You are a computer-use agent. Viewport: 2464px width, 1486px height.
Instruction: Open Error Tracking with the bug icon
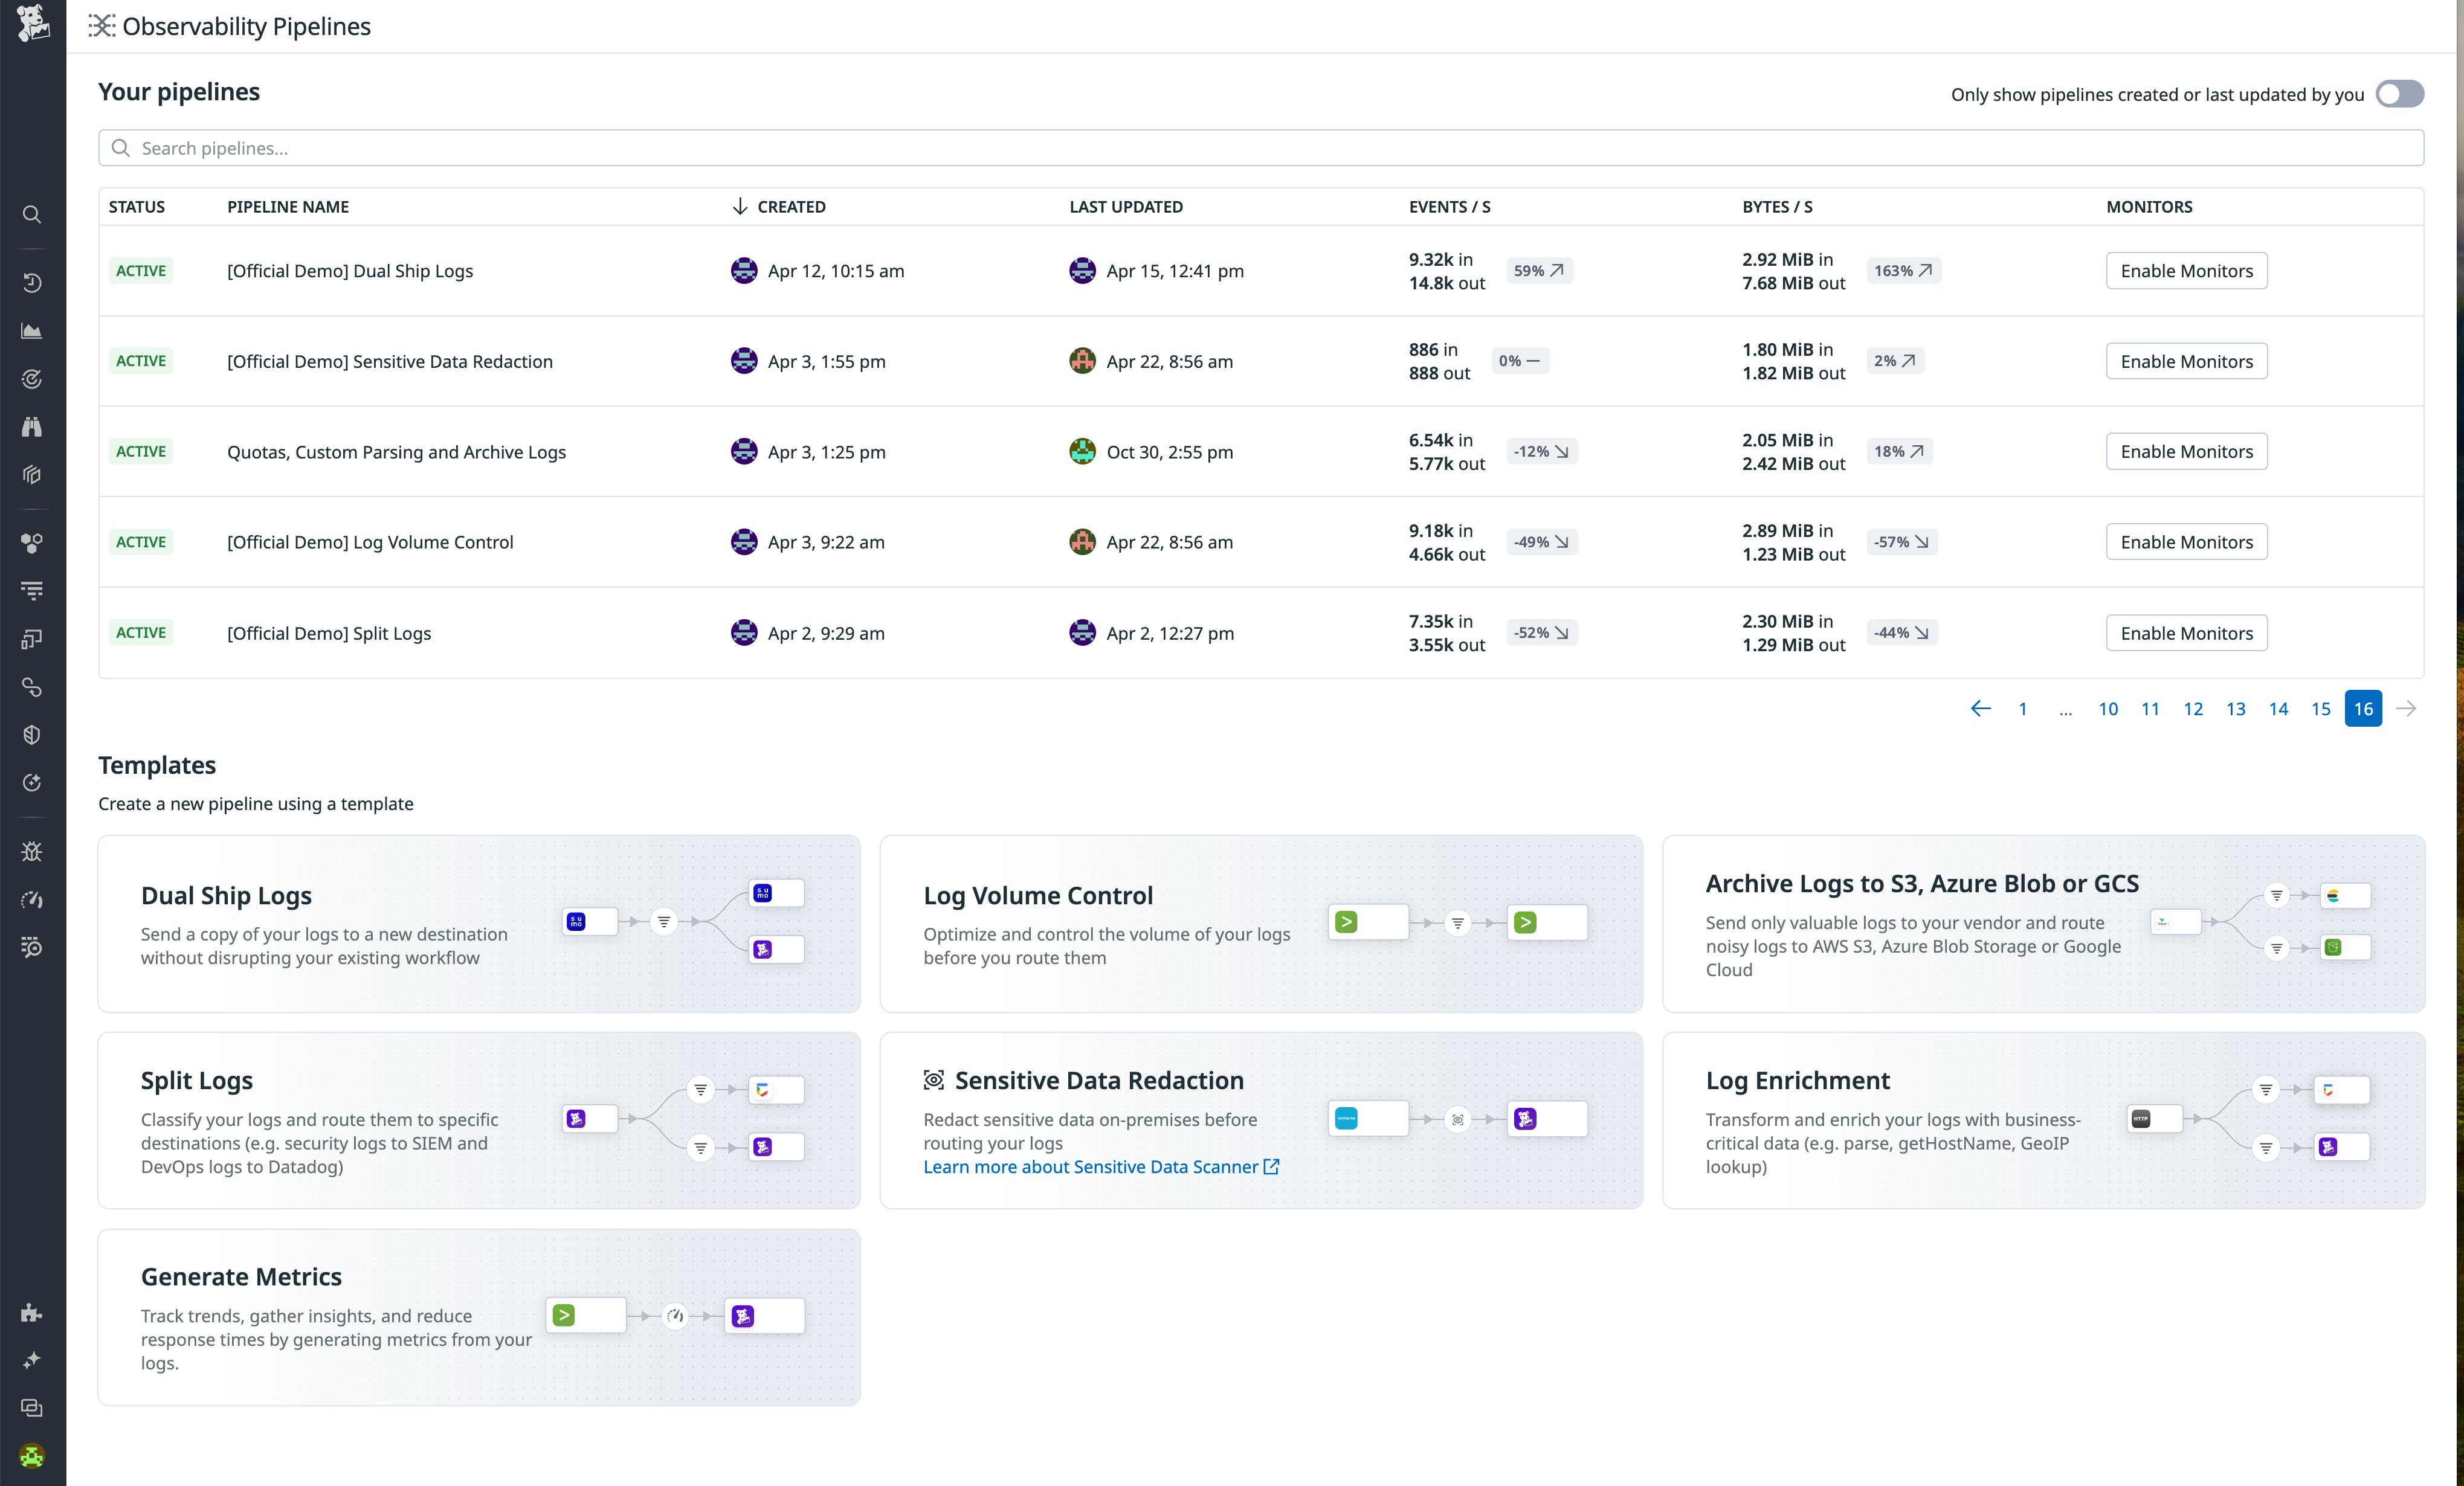click(31, 851)
